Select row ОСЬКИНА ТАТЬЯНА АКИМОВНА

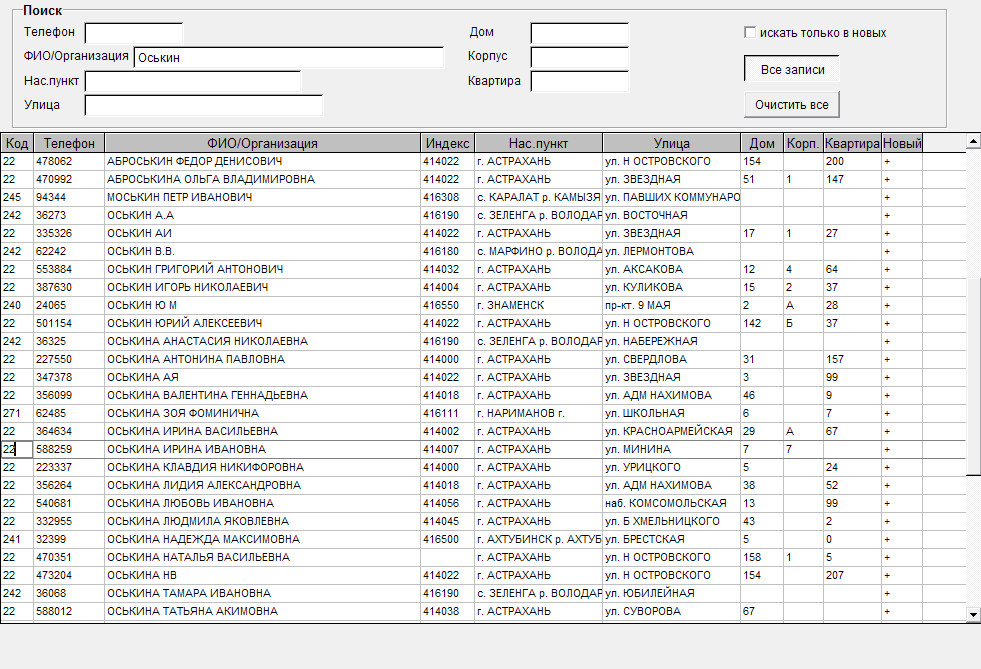pos(483,611)
